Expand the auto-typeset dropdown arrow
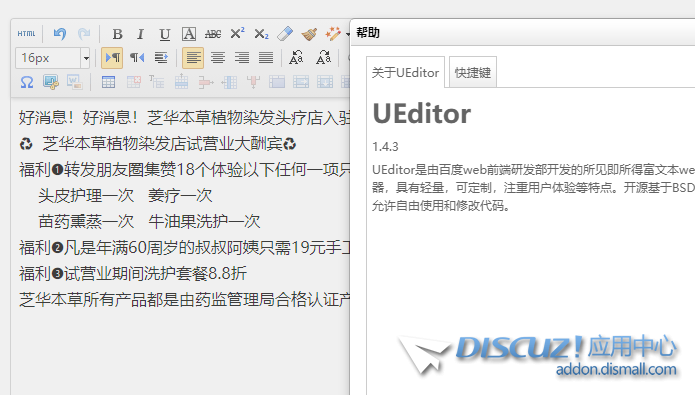The image size is (695, 395). [348, 34]
